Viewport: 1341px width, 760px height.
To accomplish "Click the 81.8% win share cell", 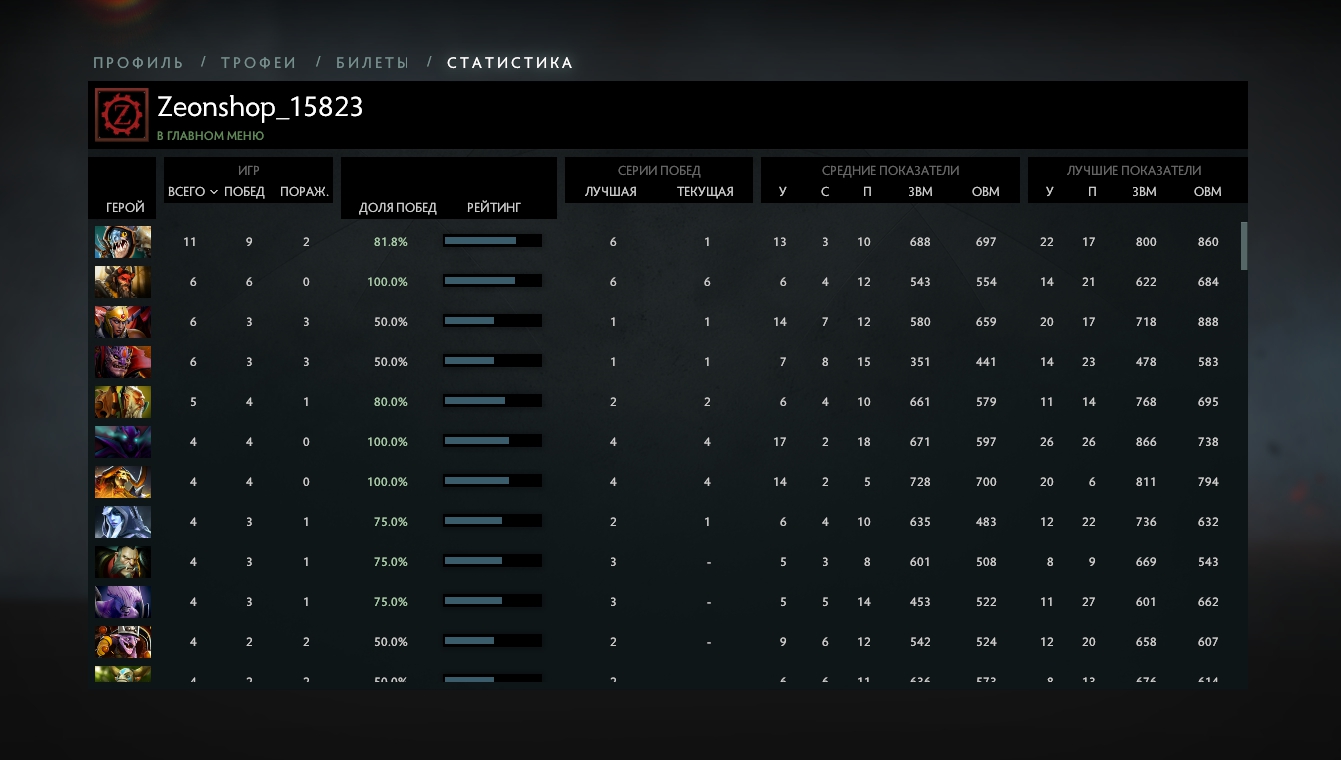I will pos(391,242).
